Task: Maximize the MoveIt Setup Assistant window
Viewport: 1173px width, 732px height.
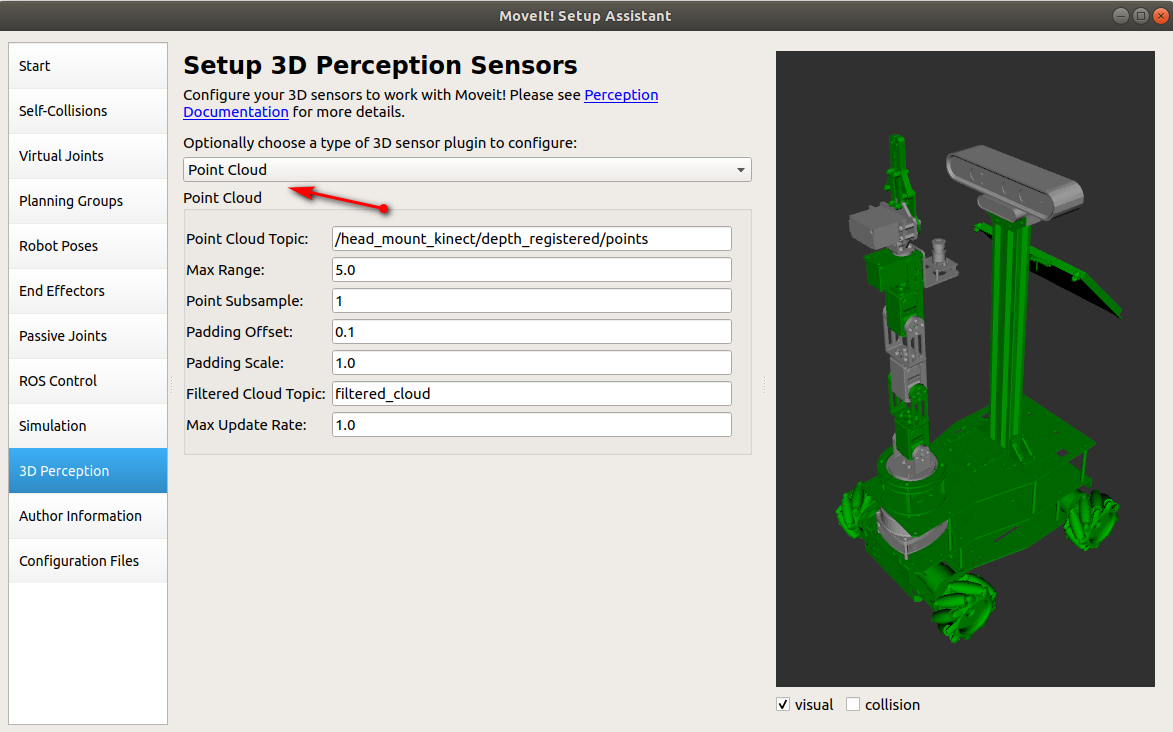Action: 1141,16
